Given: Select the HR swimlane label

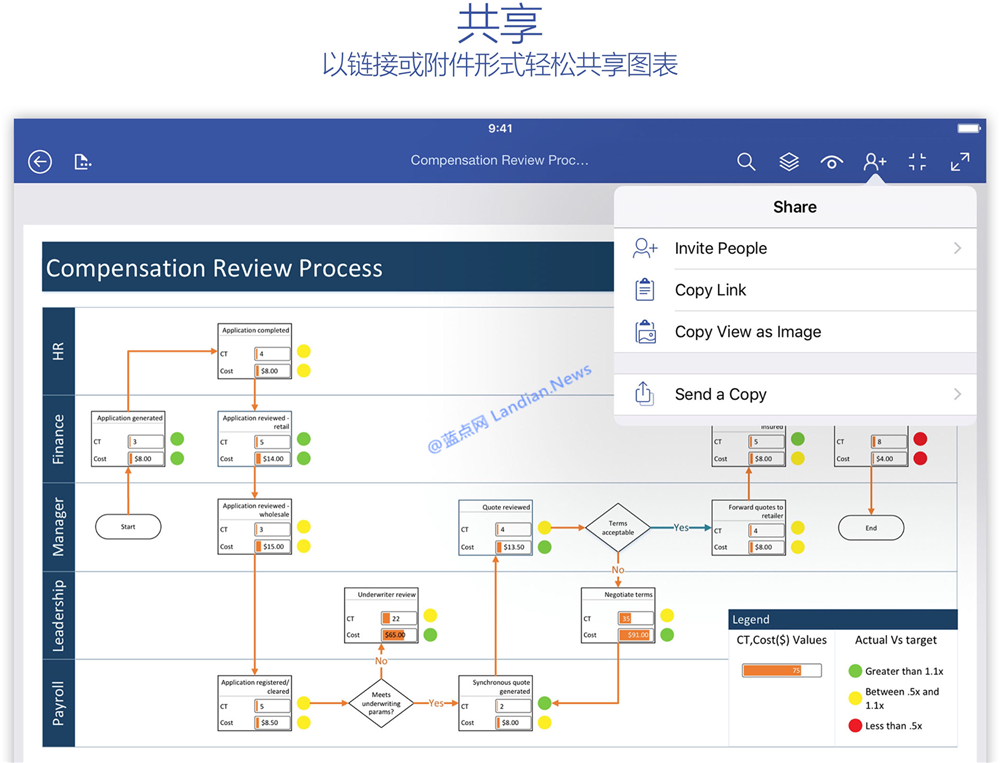Looking at the screenshot, I should [x=57, y=350].
